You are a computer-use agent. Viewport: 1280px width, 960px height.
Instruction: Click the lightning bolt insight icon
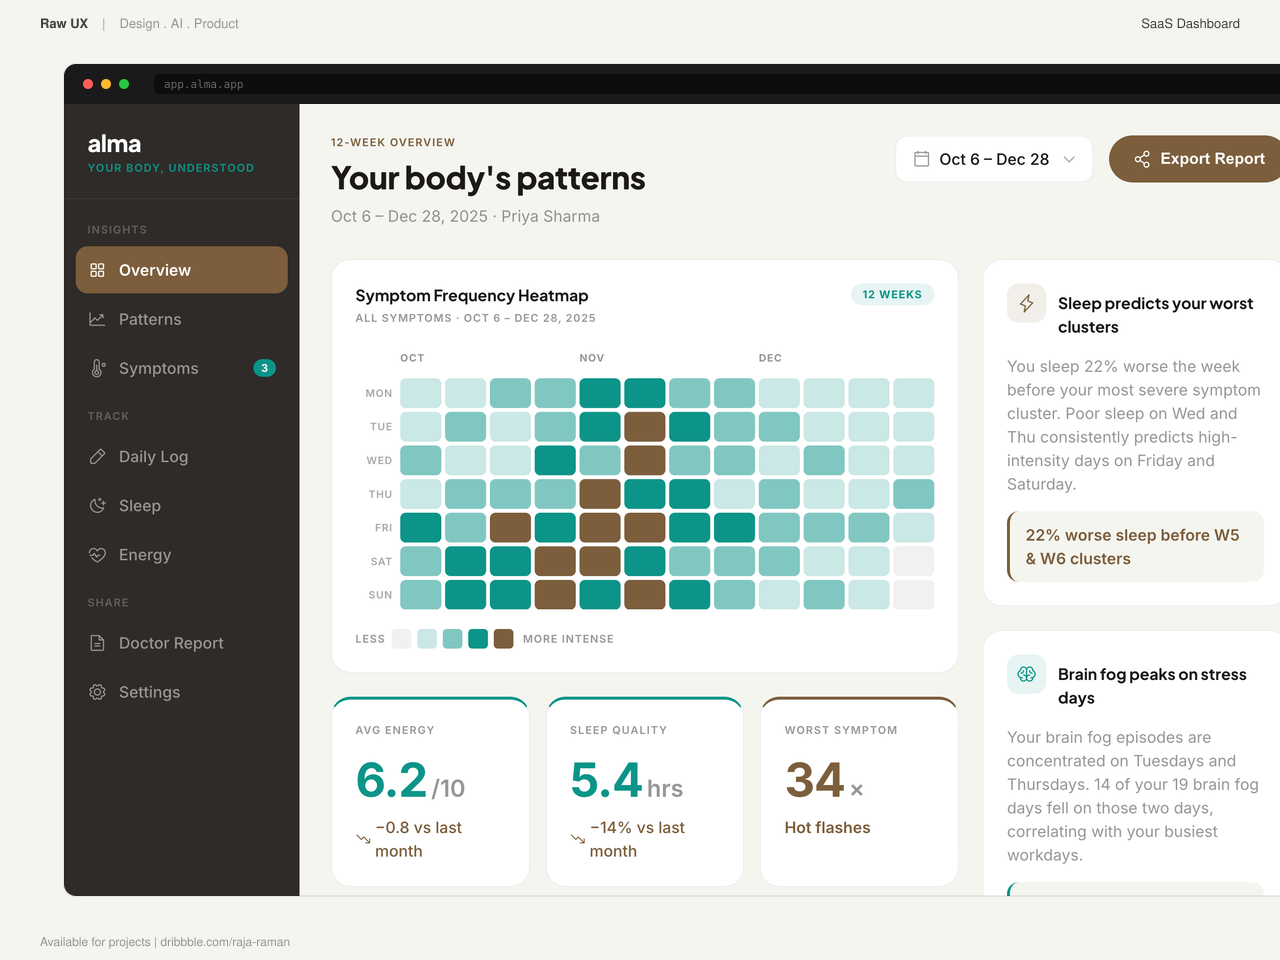click(x=1027, y=304)
